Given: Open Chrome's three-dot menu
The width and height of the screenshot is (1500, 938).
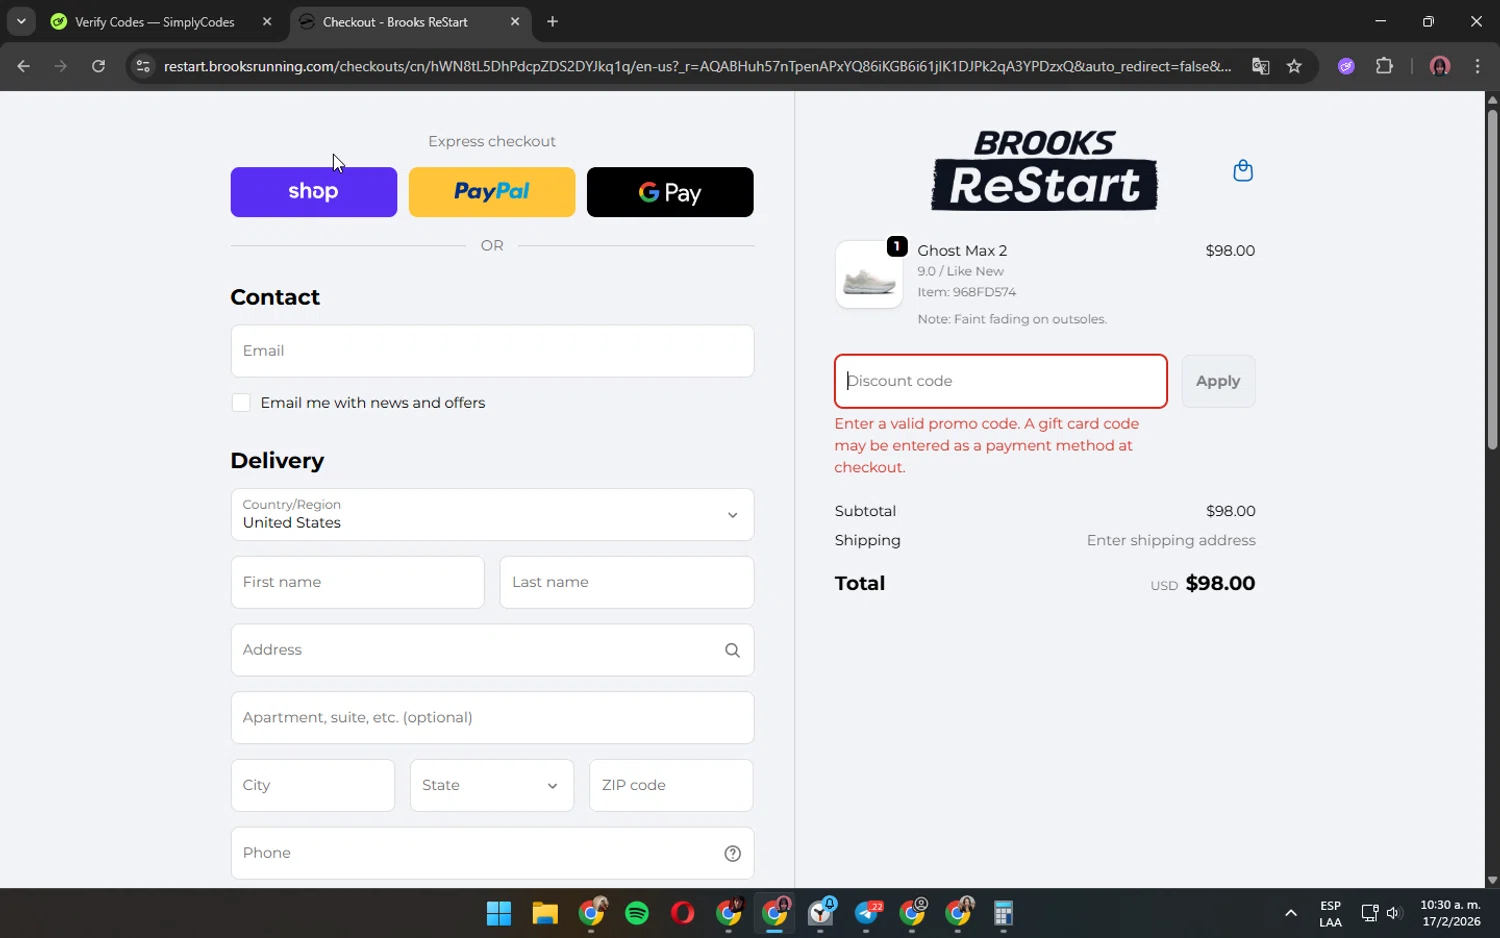Looking at the screenshot, I should click(x=1477, y=66).
